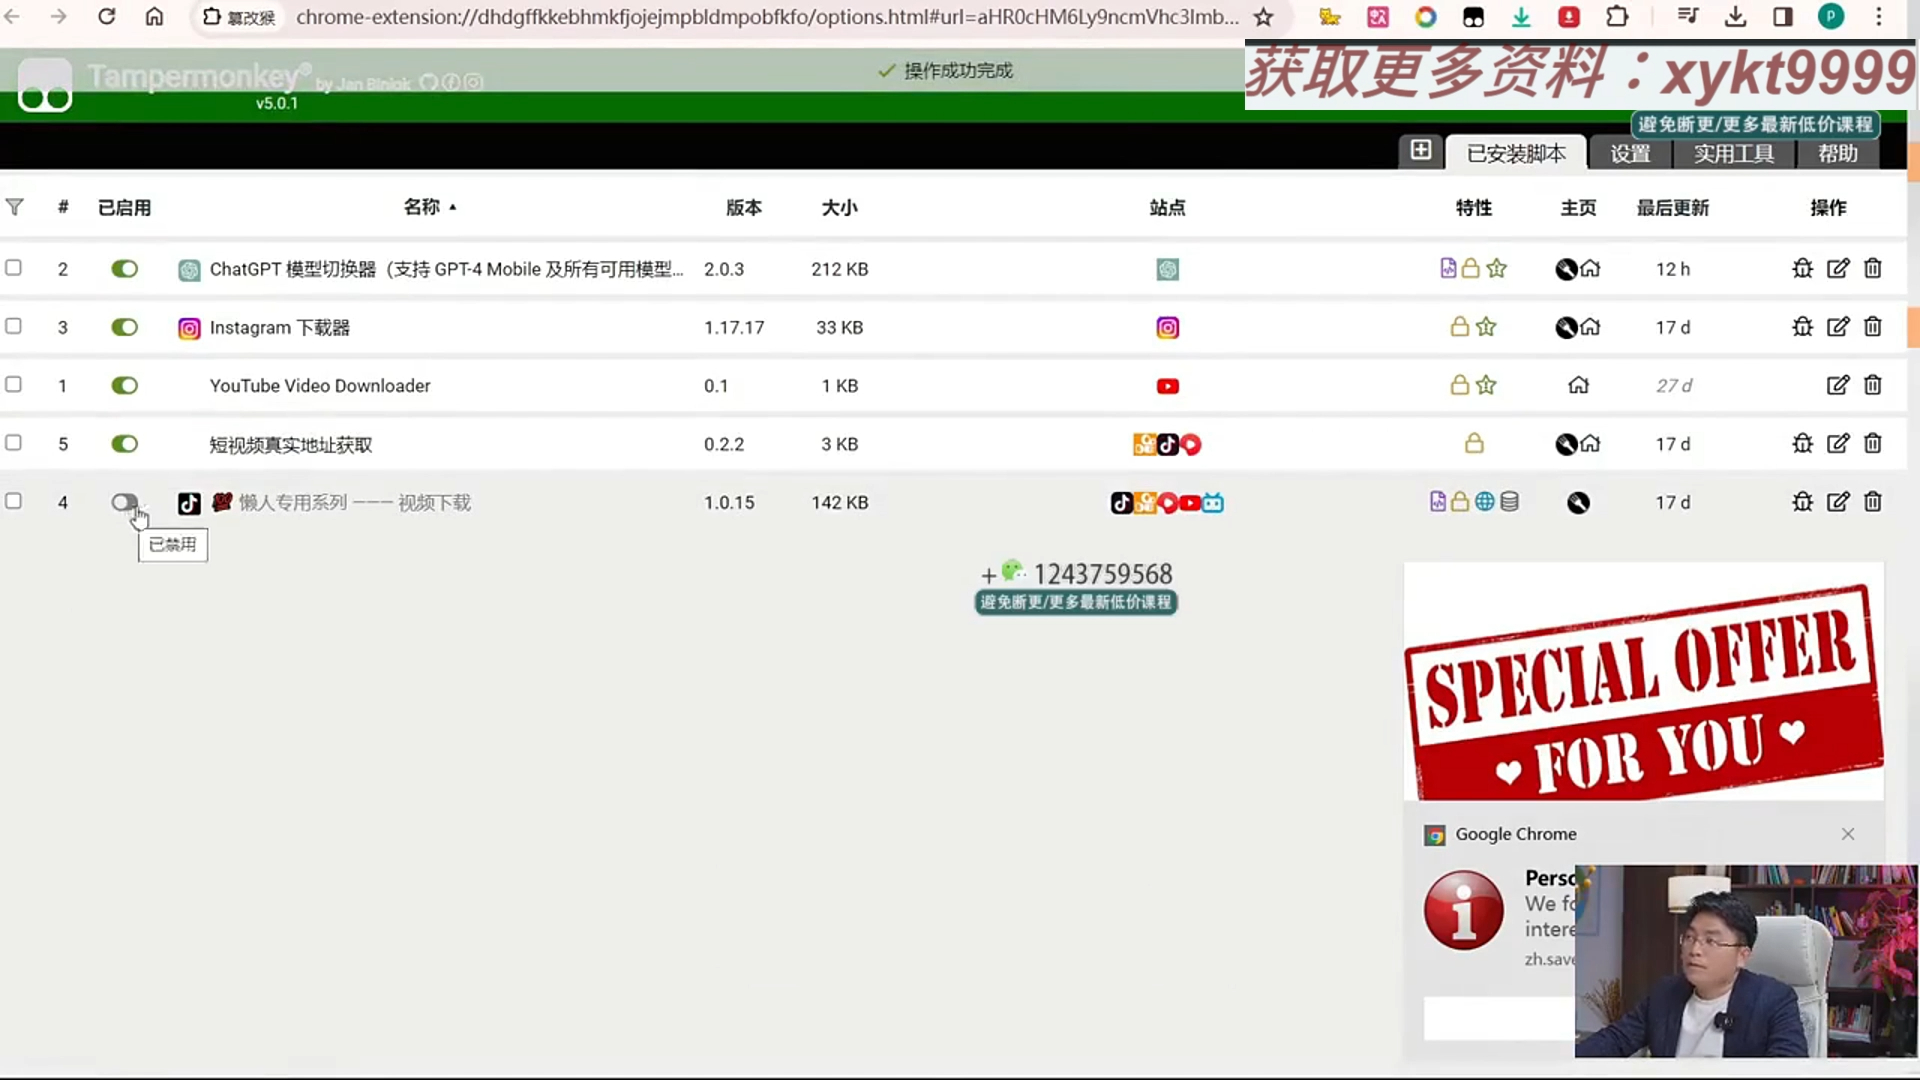
Task: Switch to the 设置 tab
Action: coord(1628,153)
